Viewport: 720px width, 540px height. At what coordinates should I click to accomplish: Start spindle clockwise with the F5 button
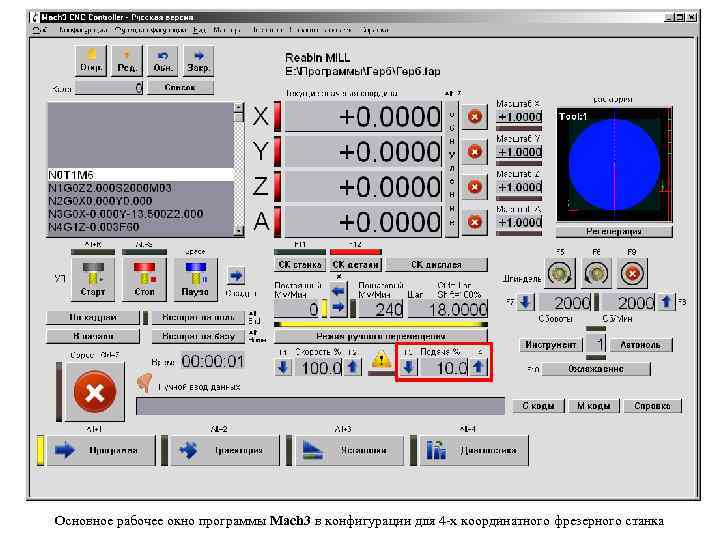pyautogui.click(x=560, y=273)
